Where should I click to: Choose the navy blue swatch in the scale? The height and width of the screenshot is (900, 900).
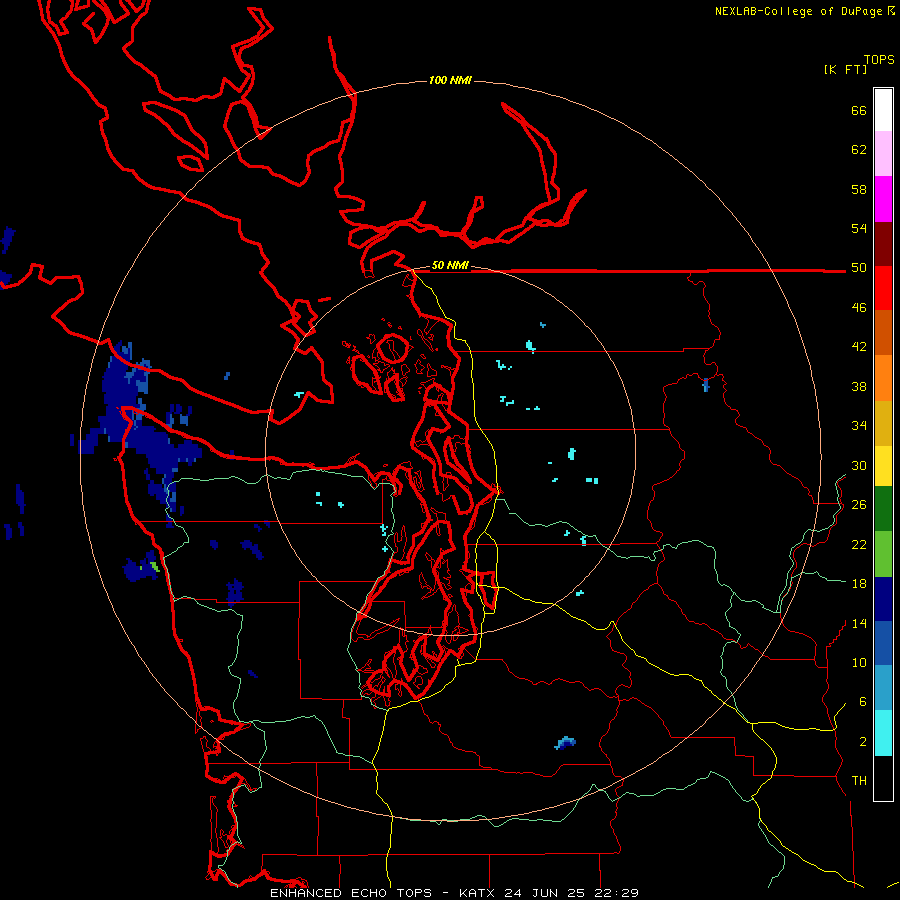click(883, 599)
